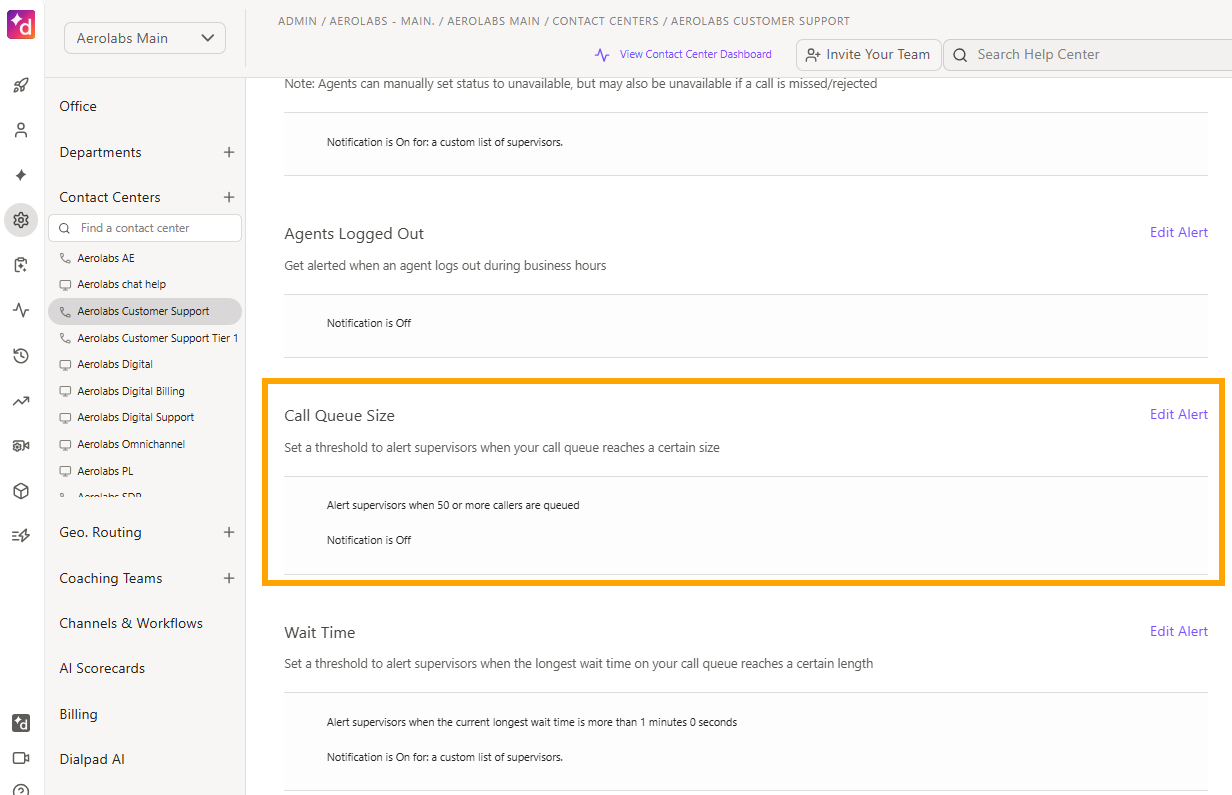Open View Contact Center Dashboard link
1232x795 pixels.
click(x=683, y=55)
